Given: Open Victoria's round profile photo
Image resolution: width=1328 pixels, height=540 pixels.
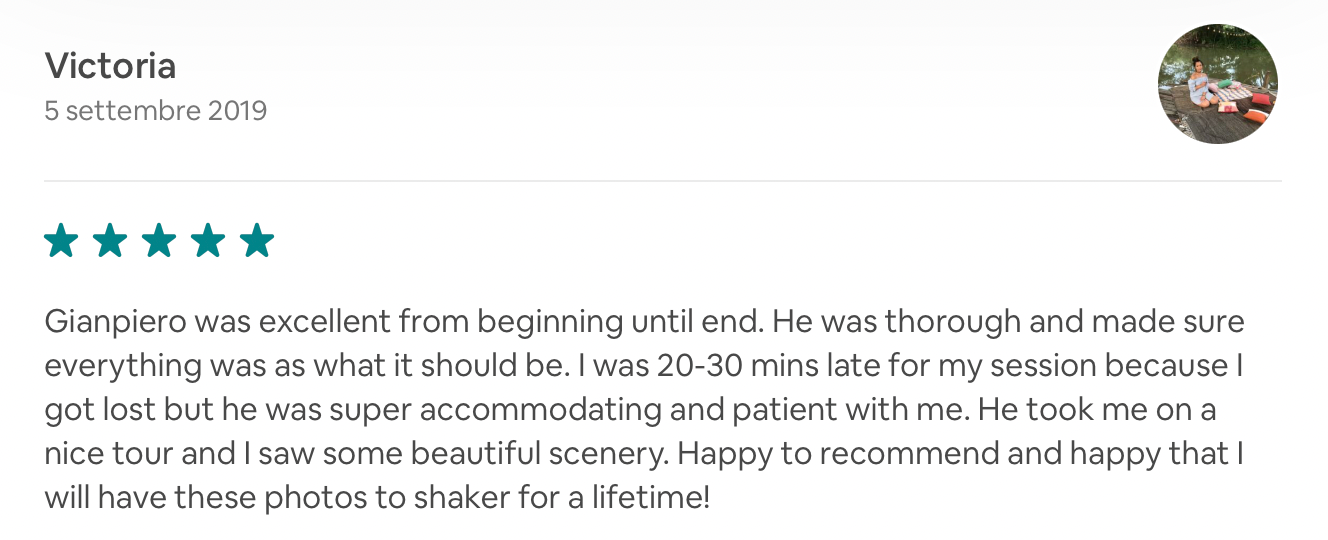Looking at the screenshot, I should (1217, 84).
